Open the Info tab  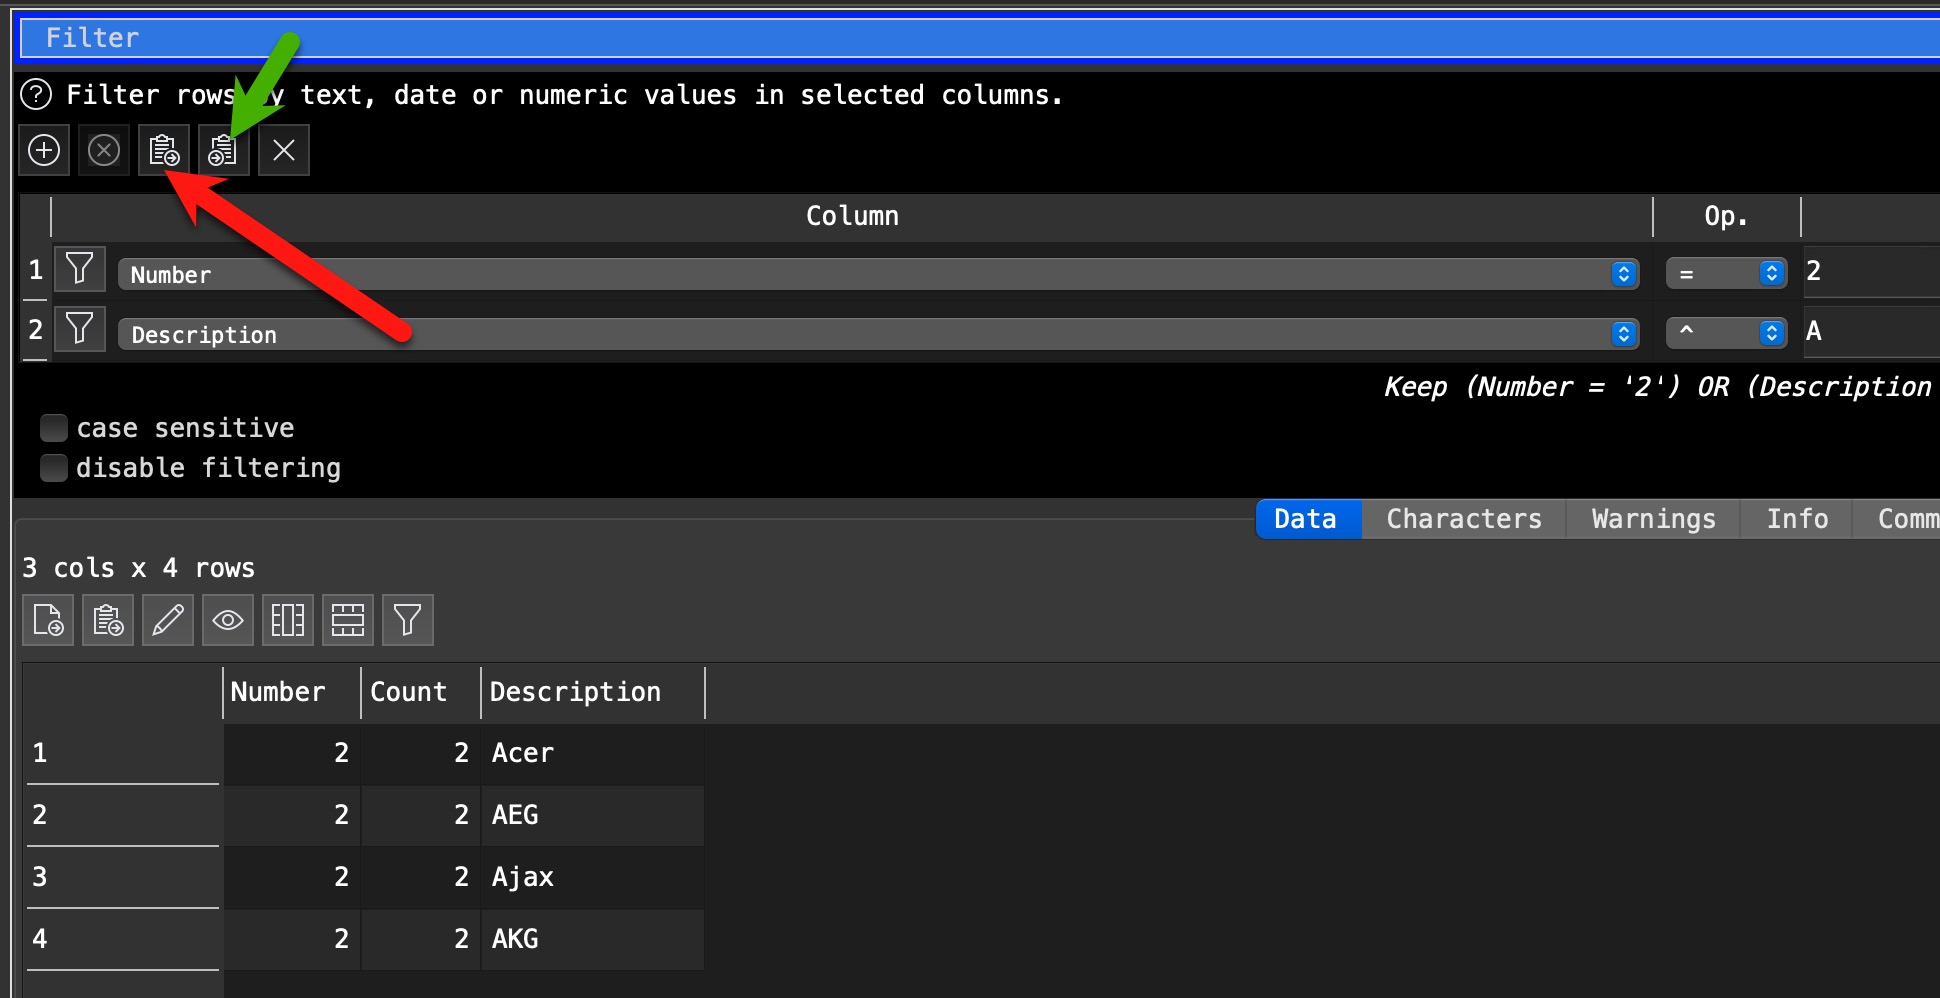click(1797, 519)
